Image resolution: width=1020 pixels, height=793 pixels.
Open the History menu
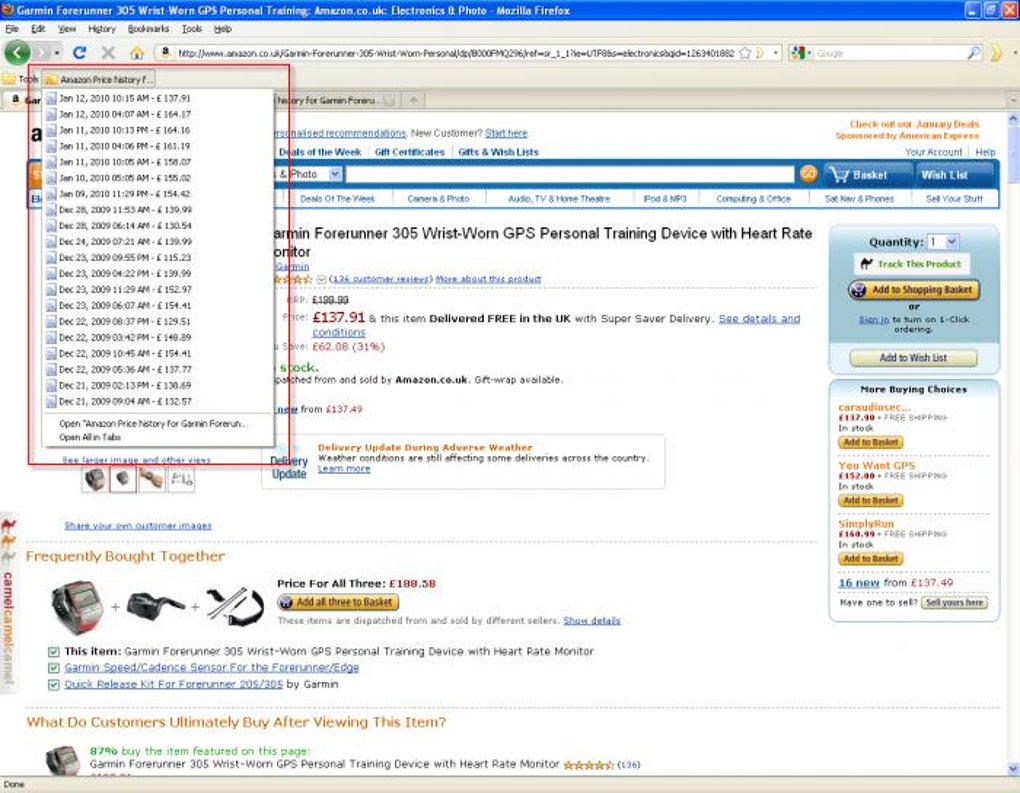(101, 29)
